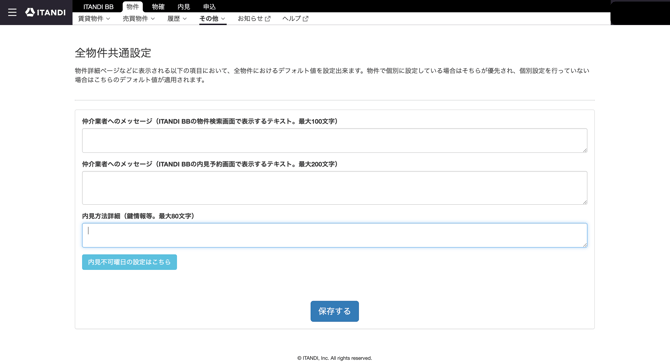Open the hamburger side menu
This screenshot has height=363, width=670.
click(12, 12)
